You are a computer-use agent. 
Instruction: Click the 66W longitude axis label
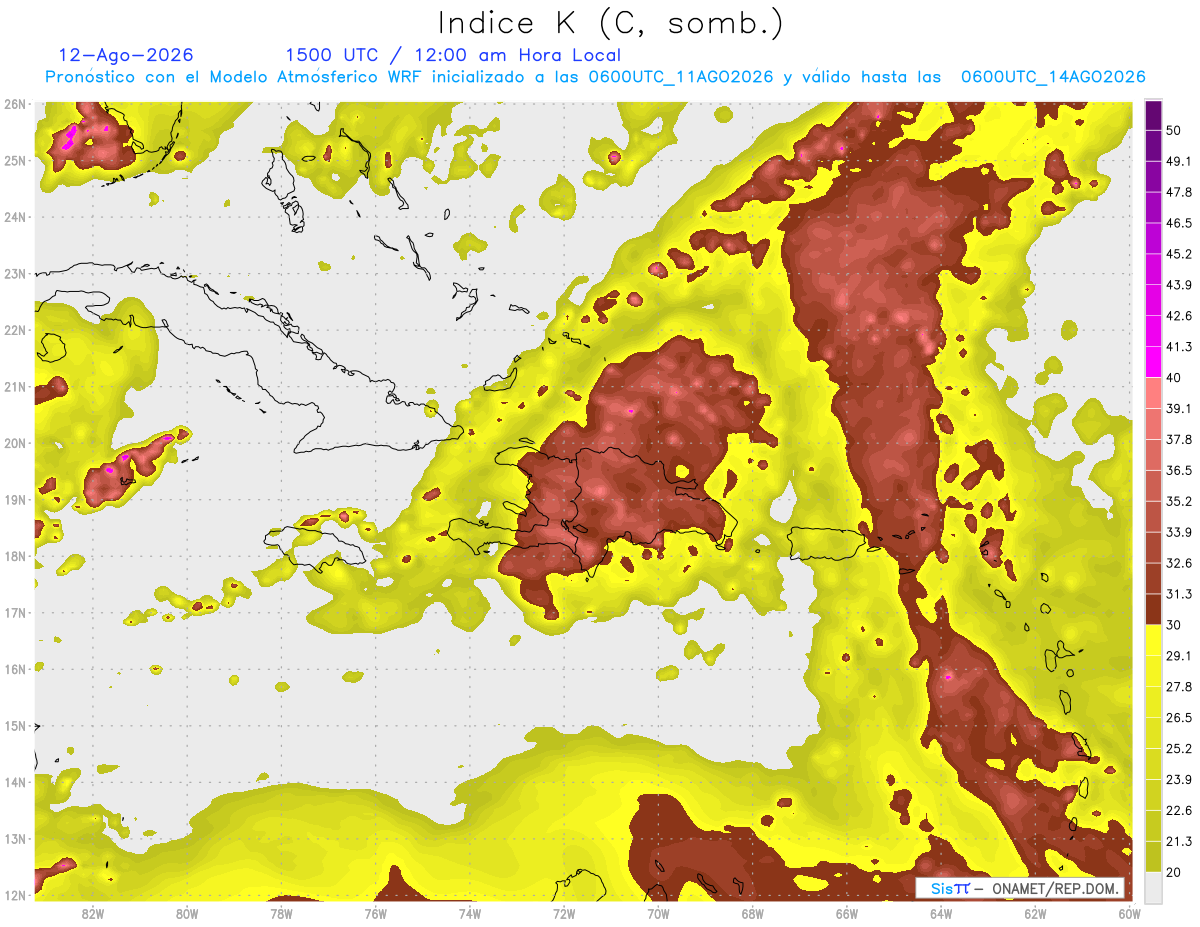847,914
